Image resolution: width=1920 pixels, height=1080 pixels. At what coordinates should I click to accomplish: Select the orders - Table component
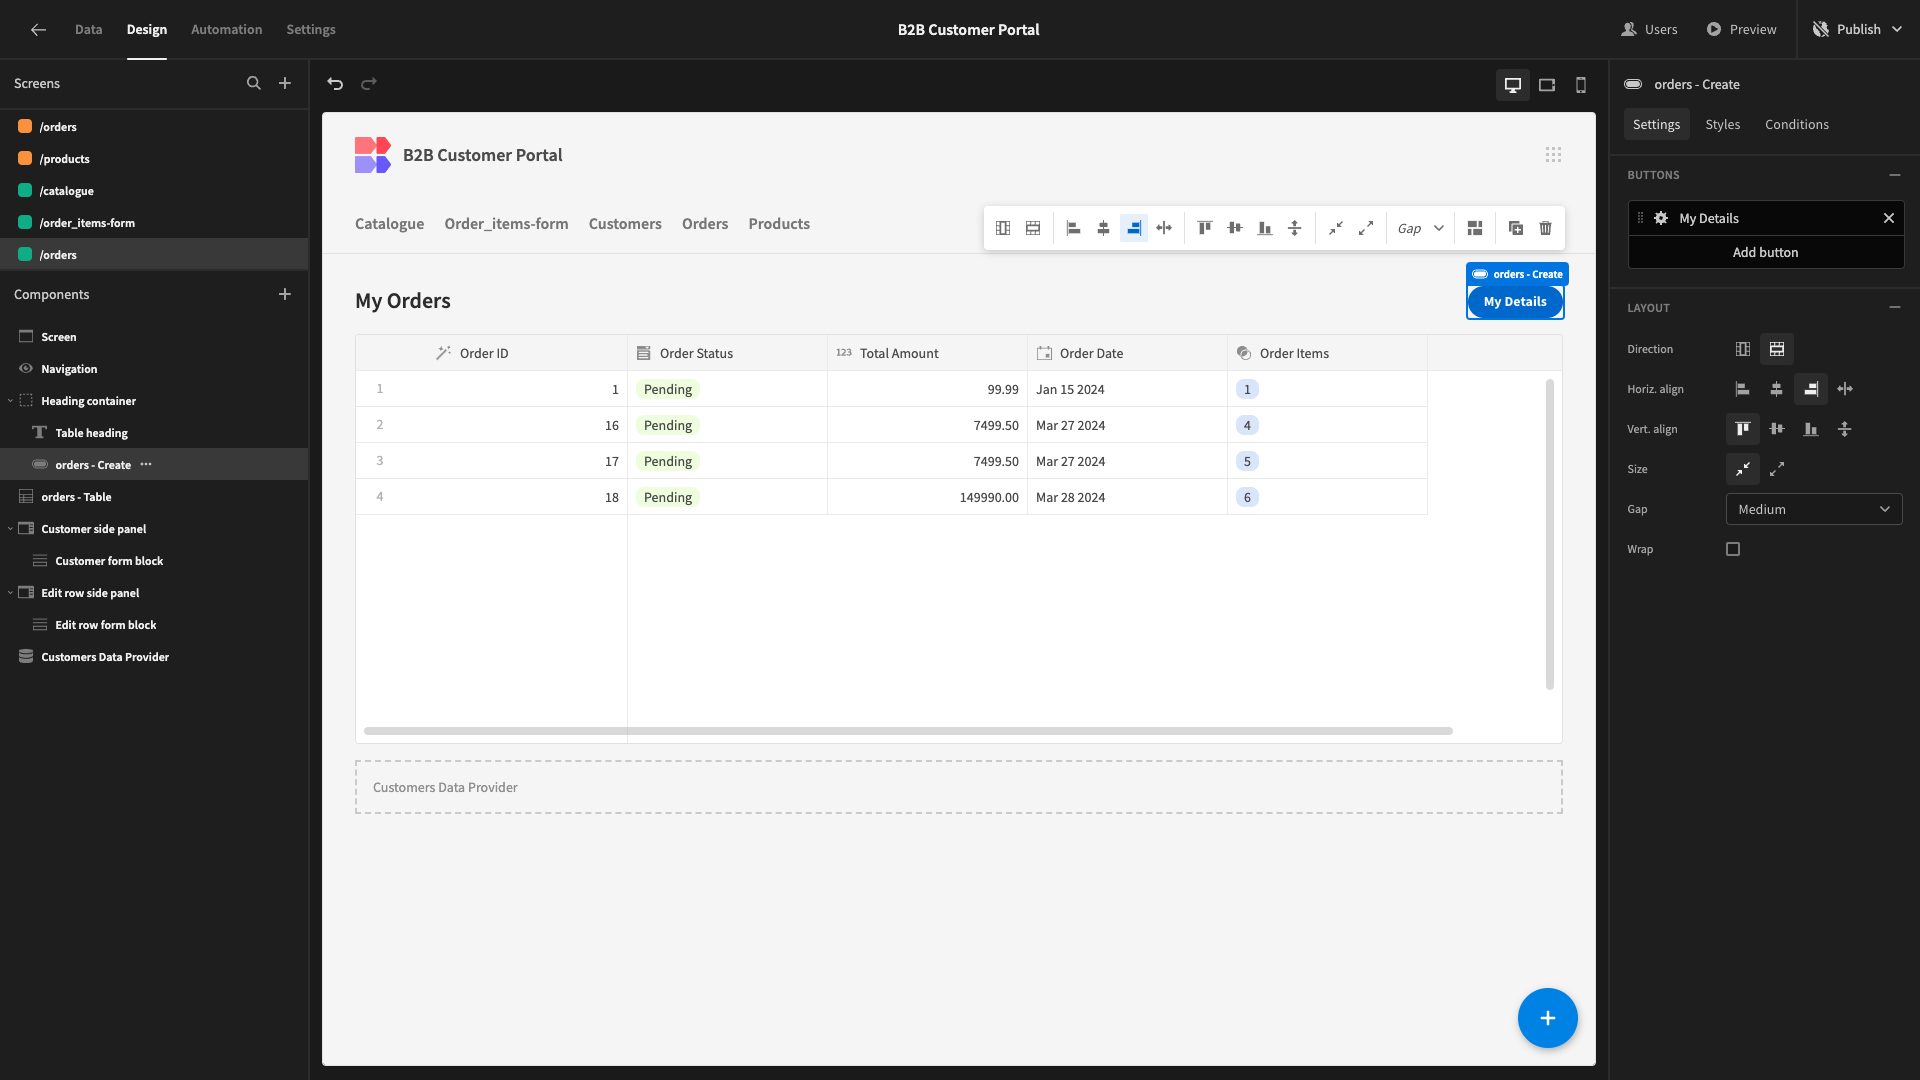[x=154, y=497]
